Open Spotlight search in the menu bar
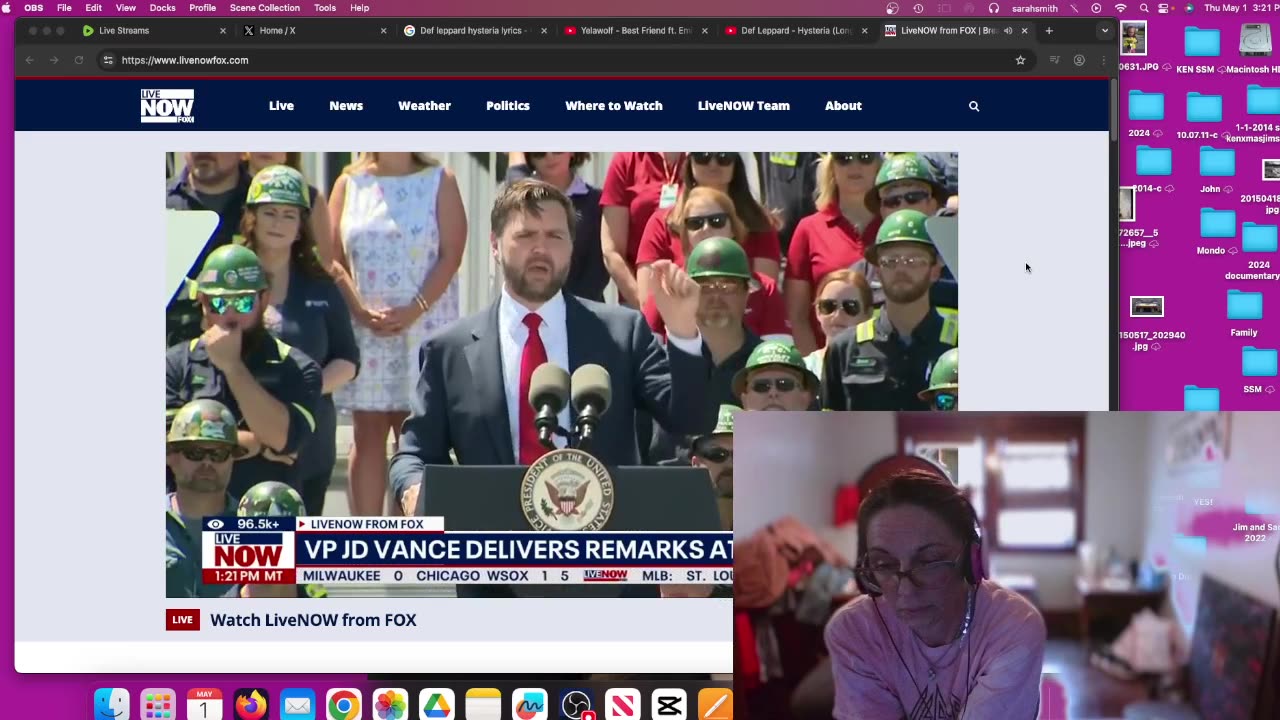 coord(1144,8)
